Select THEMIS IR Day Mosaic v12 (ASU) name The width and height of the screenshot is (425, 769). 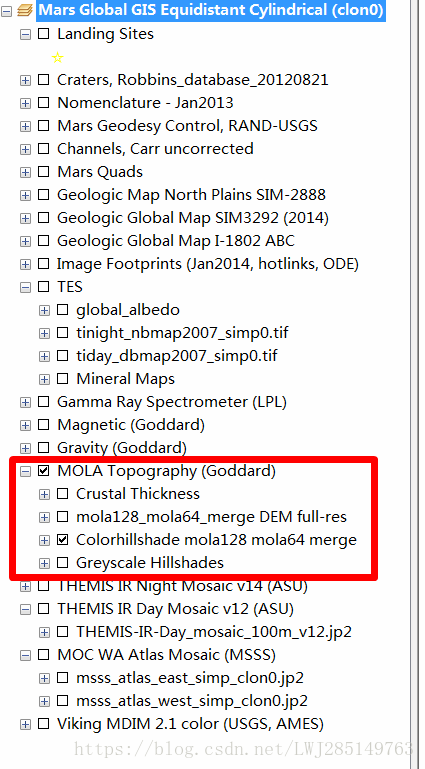pos(175,610)
